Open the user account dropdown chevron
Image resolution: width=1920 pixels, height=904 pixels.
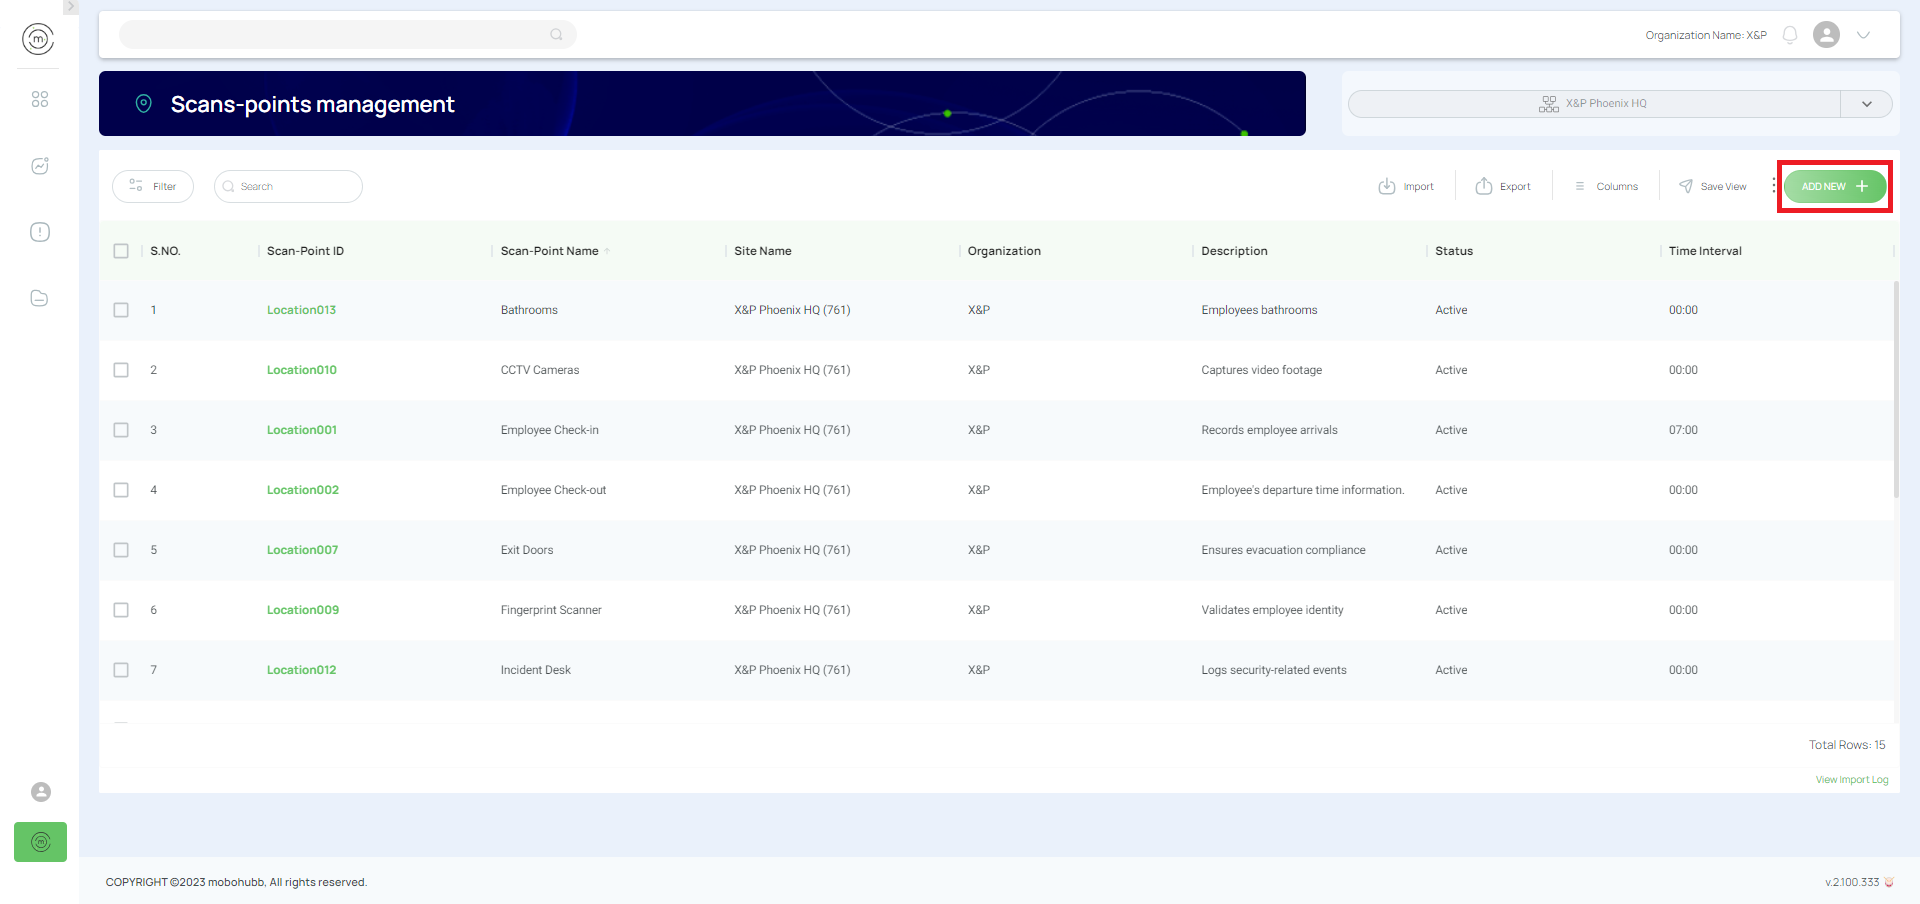point(1864,35)
